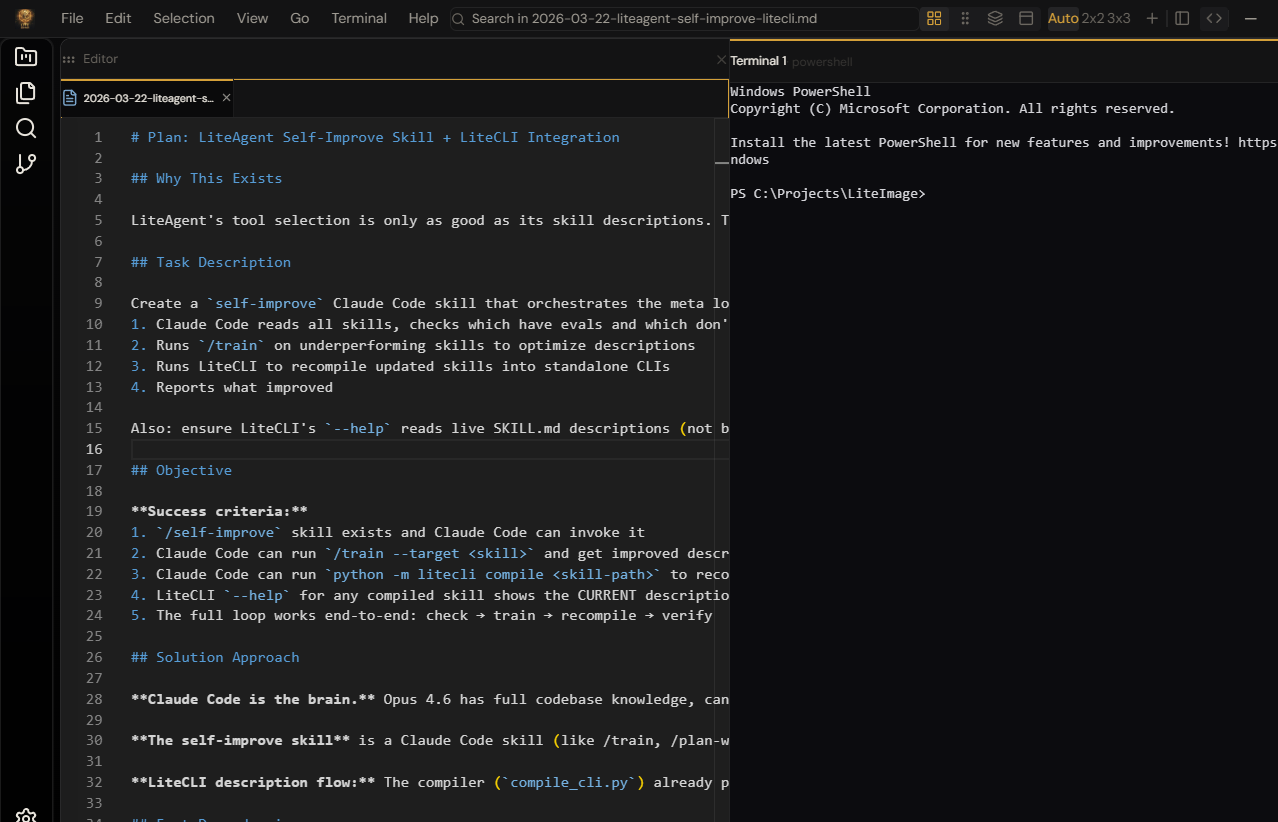
Task: Open the View menu
Action: 251,17
